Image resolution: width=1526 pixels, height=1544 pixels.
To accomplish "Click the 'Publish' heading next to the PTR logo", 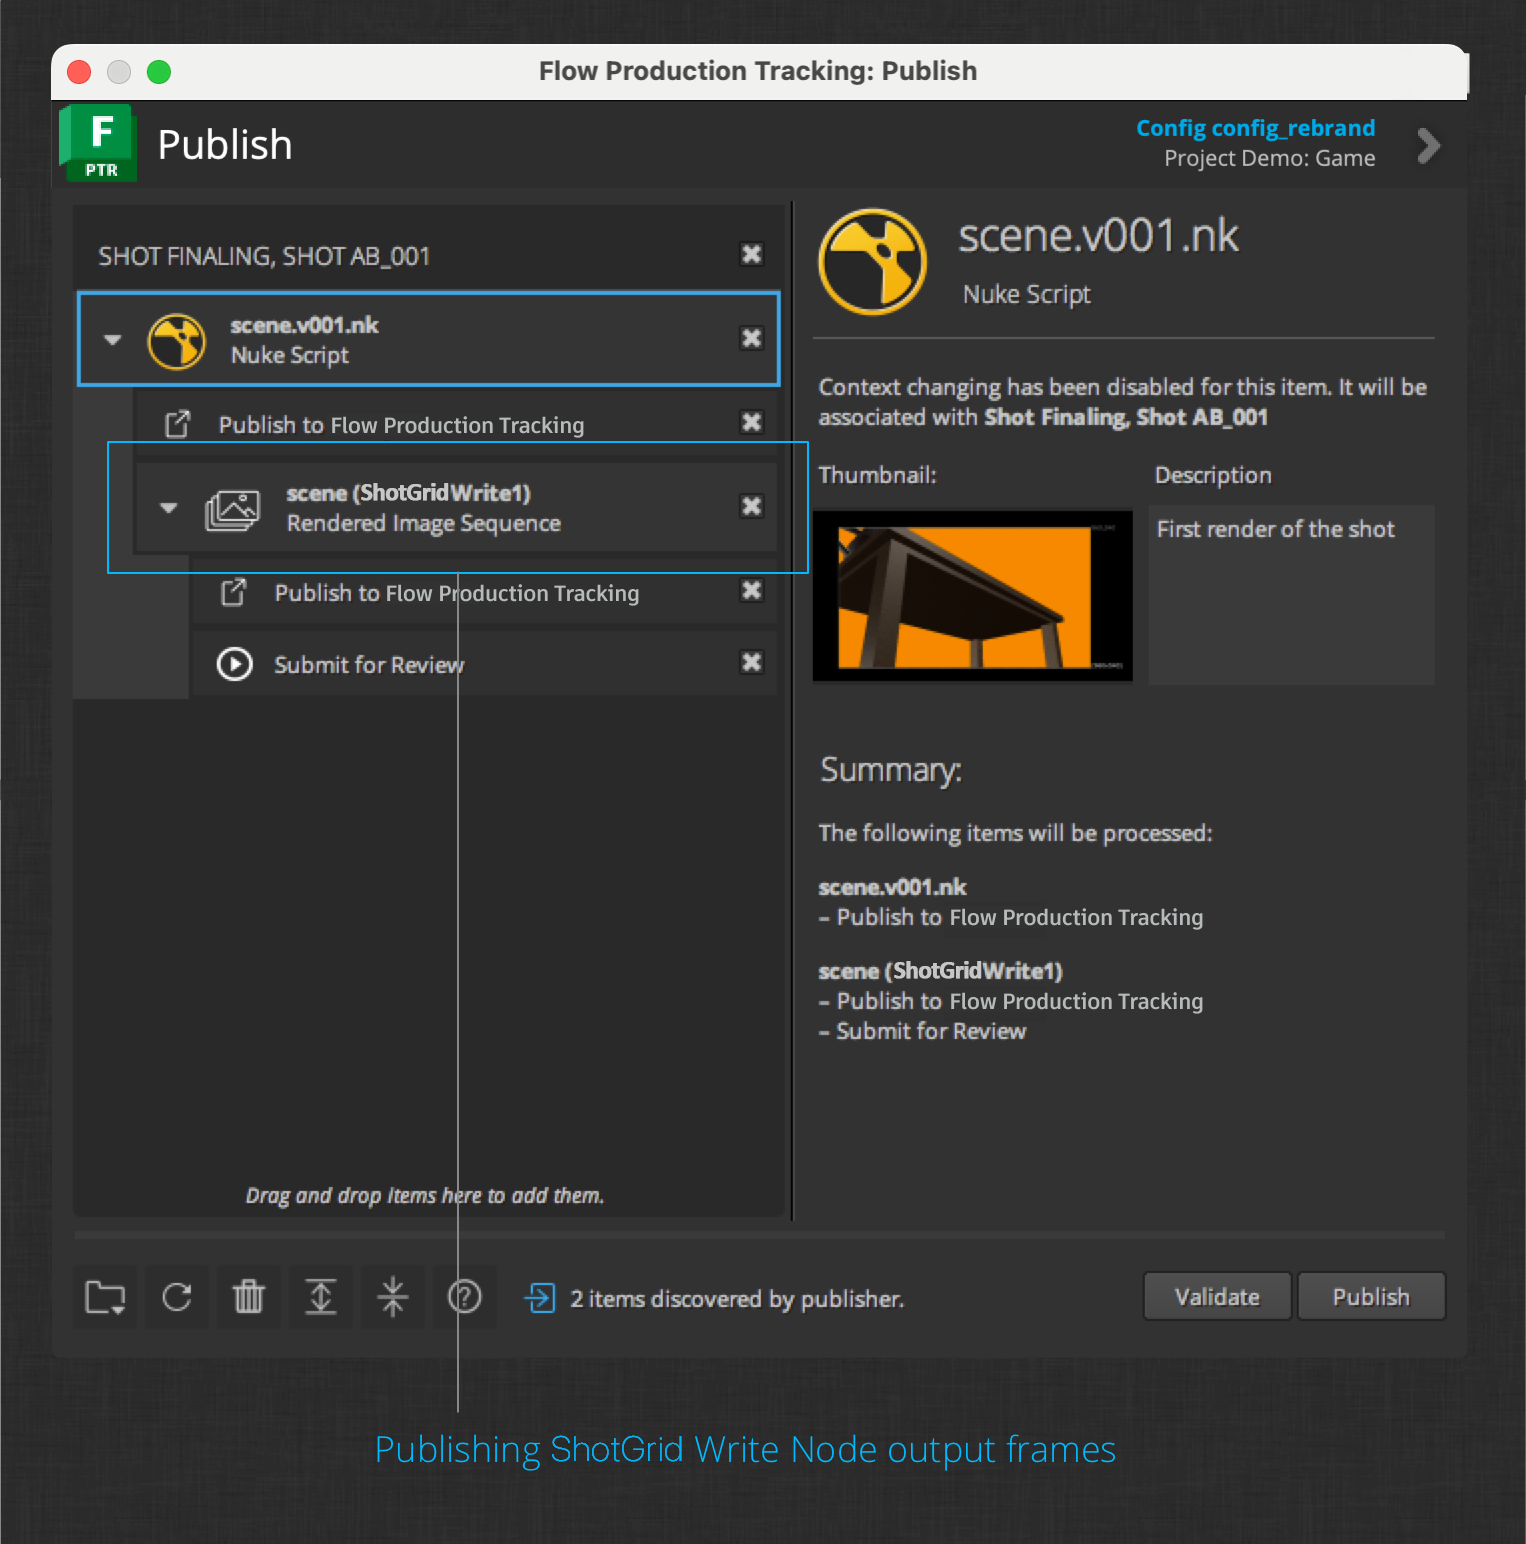I will pyautogui.click(x=225, y=145).
